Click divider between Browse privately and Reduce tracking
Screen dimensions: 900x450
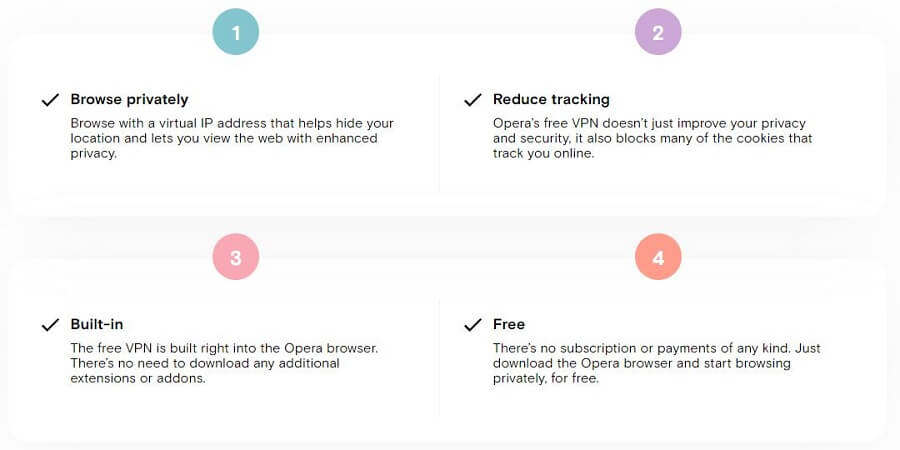point(439,135)
